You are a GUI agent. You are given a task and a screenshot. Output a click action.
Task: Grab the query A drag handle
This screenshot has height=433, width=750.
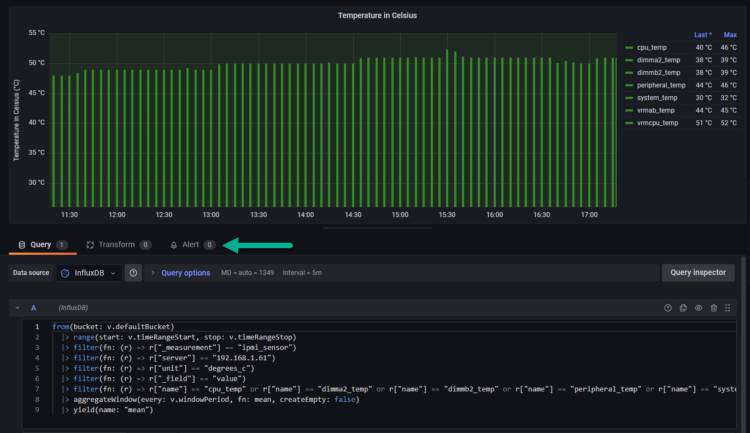point(728,308)
